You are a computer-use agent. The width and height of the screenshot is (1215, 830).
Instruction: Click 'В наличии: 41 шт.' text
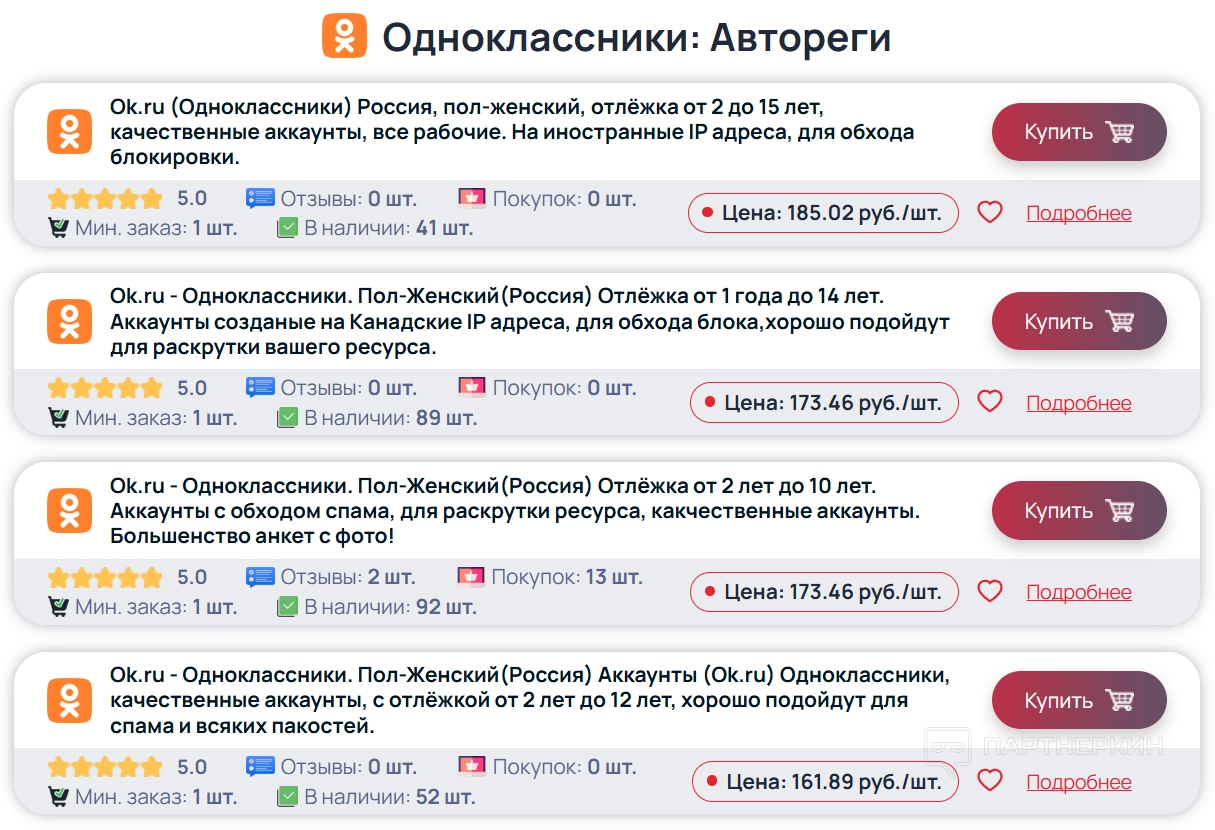click(x=389, y=228)
